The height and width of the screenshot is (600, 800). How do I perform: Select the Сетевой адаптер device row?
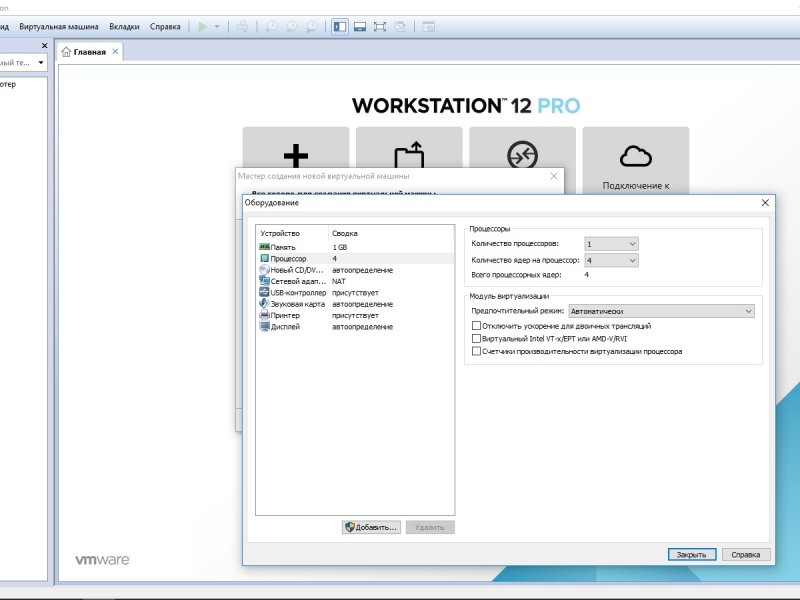coord(356,281)
